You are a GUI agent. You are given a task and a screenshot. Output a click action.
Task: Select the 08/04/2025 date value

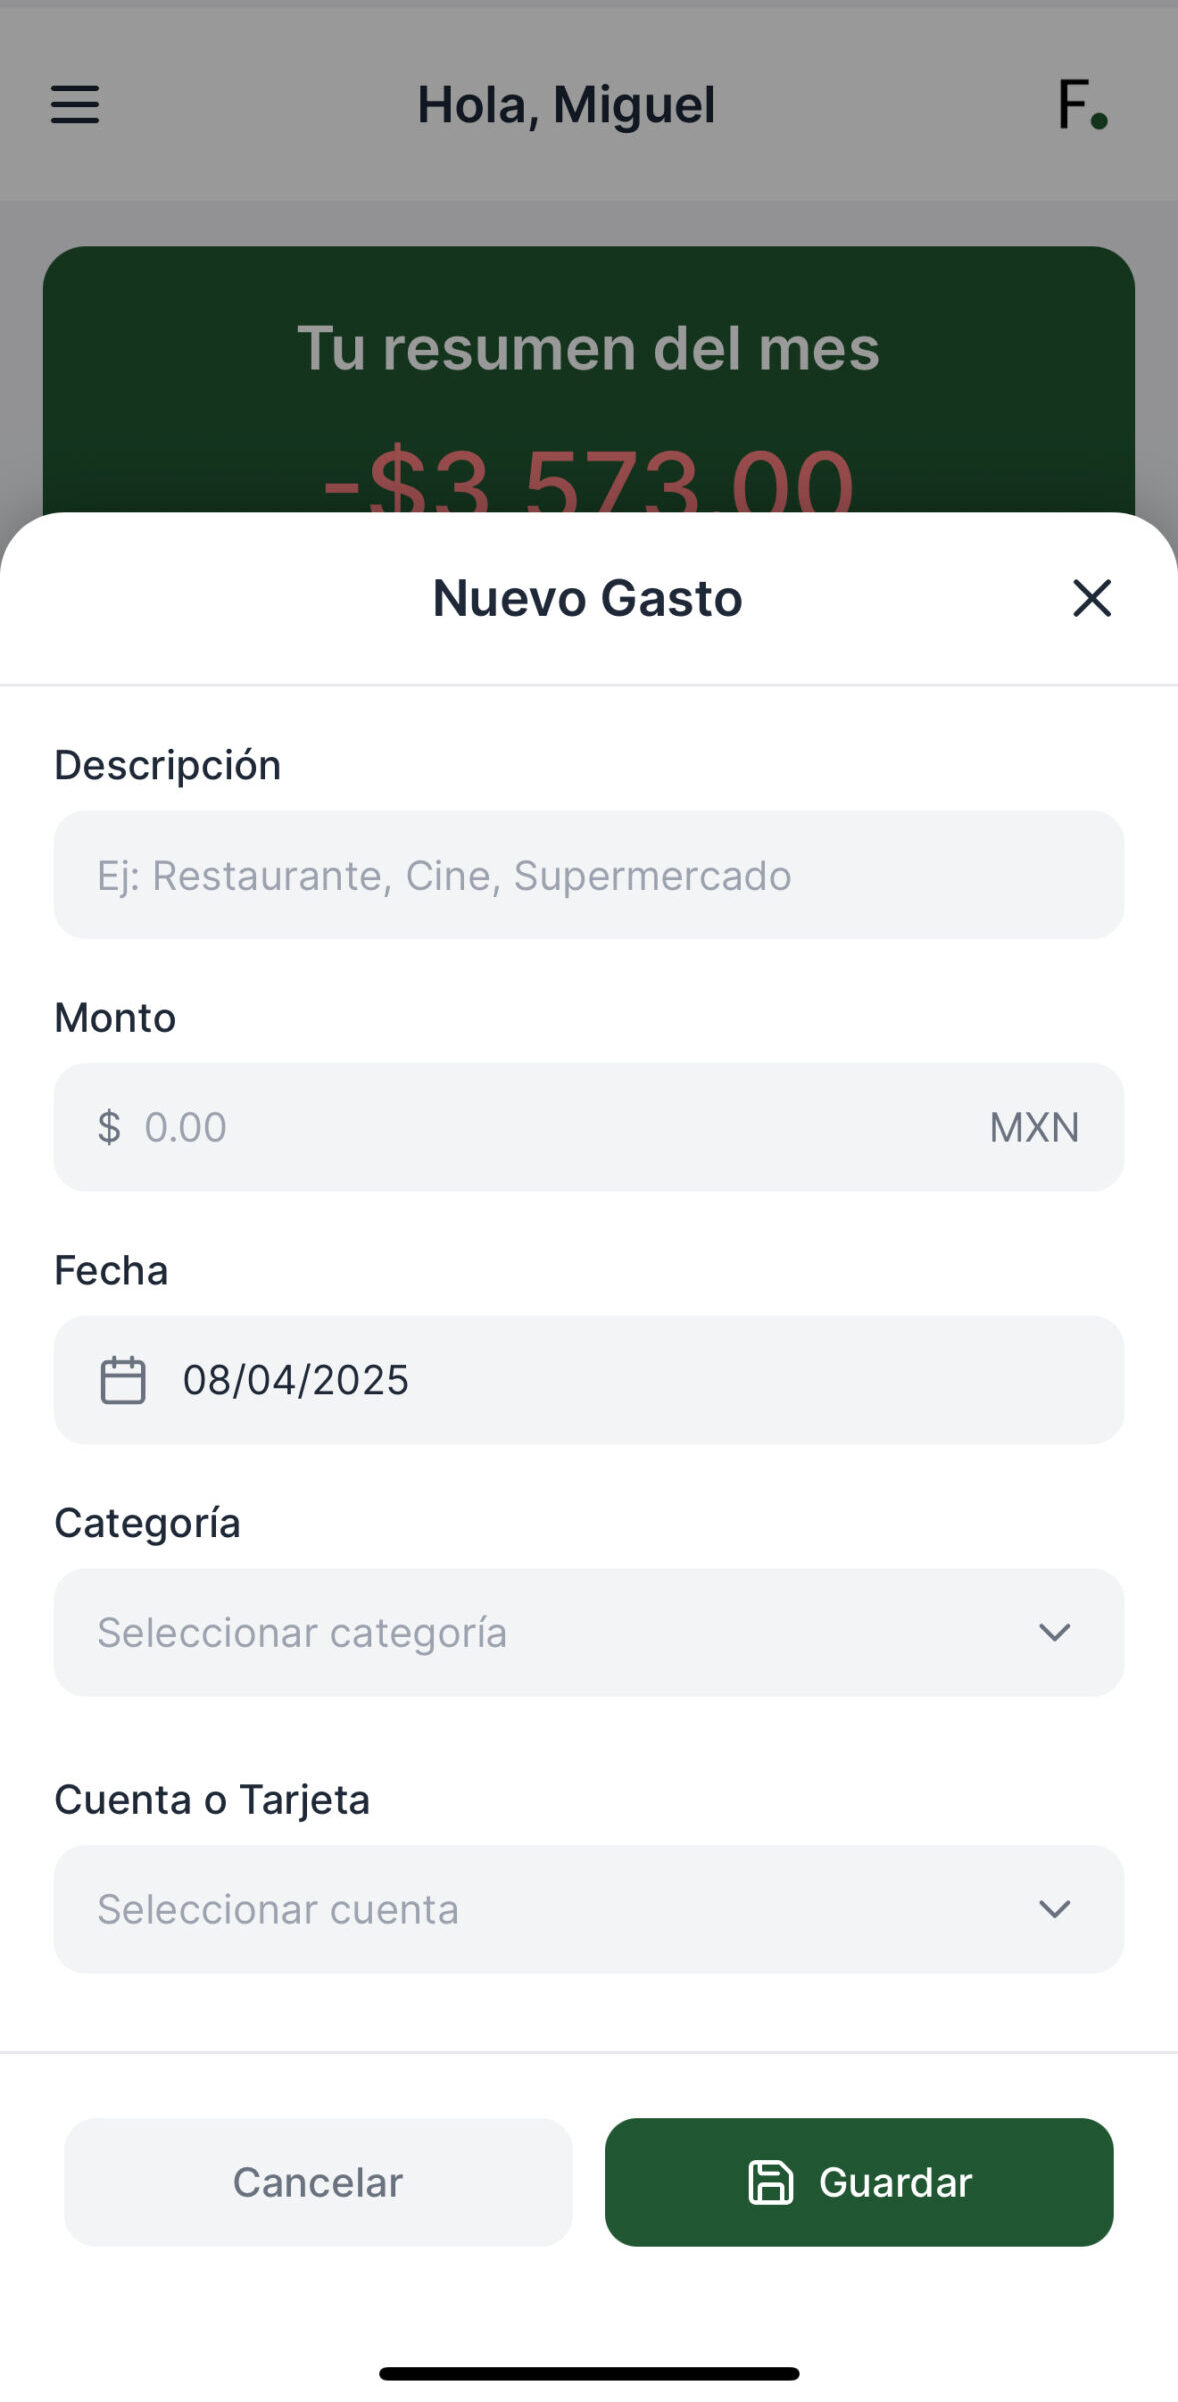coord(296,1380)
